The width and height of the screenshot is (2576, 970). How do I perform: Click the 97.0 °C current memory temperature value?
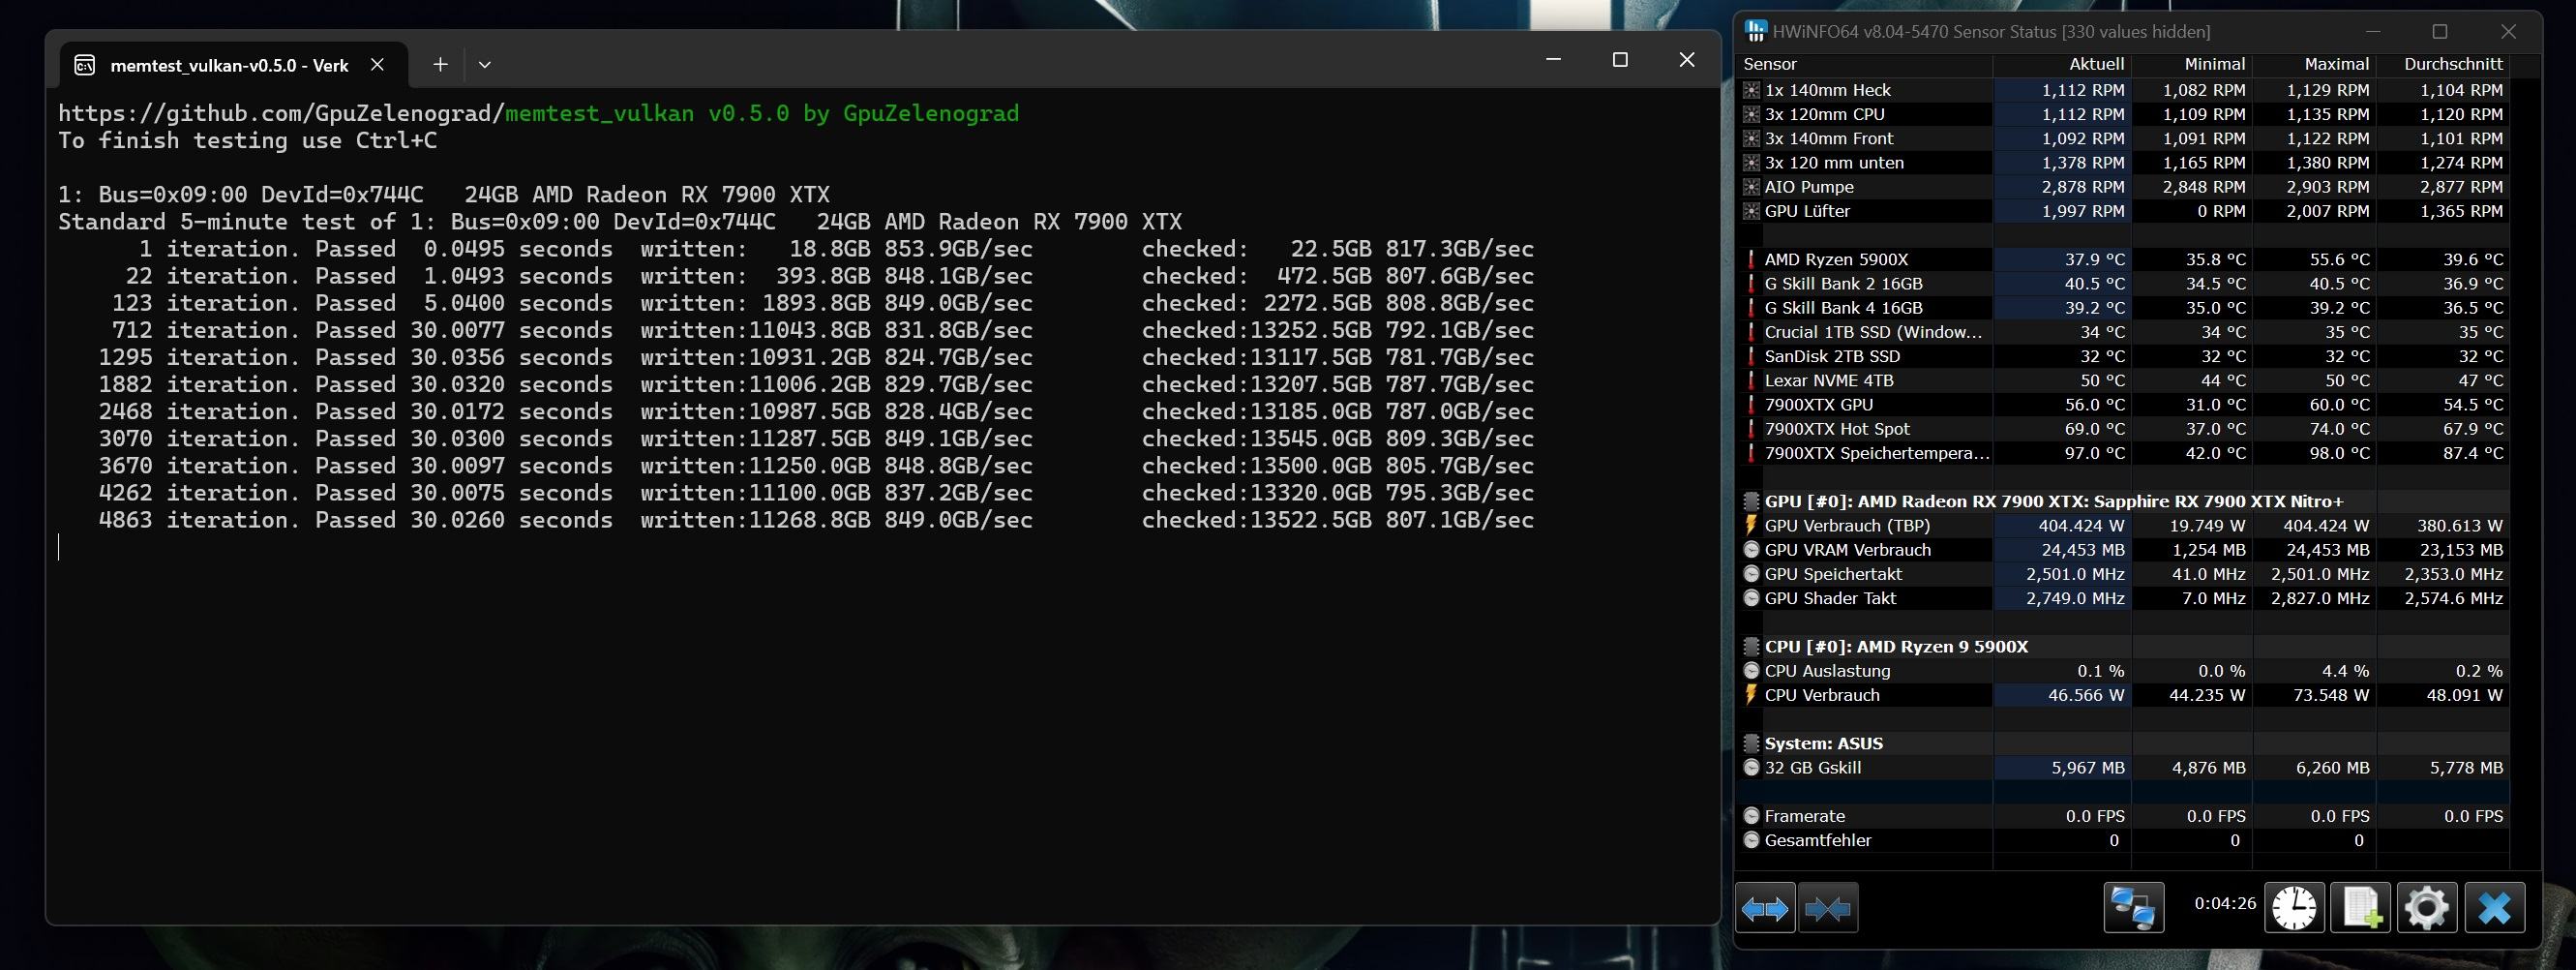click(x=2095, y=453)
